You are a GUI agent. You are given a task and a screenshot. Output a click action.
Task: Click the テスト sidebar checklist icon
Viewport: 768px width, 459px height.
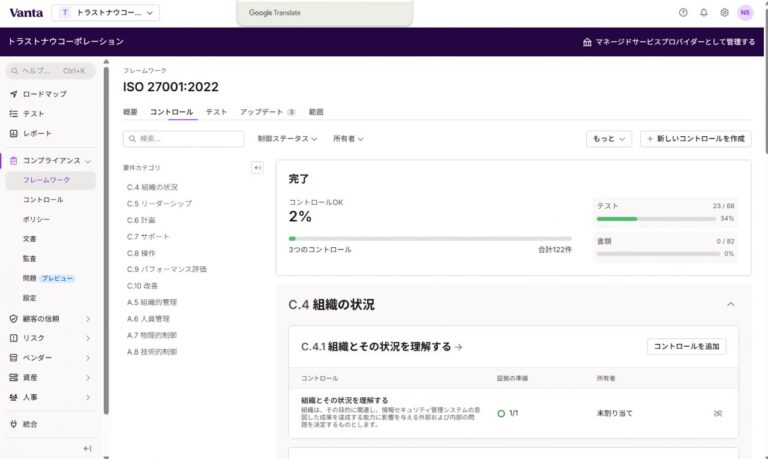click(x=14, y=114)
